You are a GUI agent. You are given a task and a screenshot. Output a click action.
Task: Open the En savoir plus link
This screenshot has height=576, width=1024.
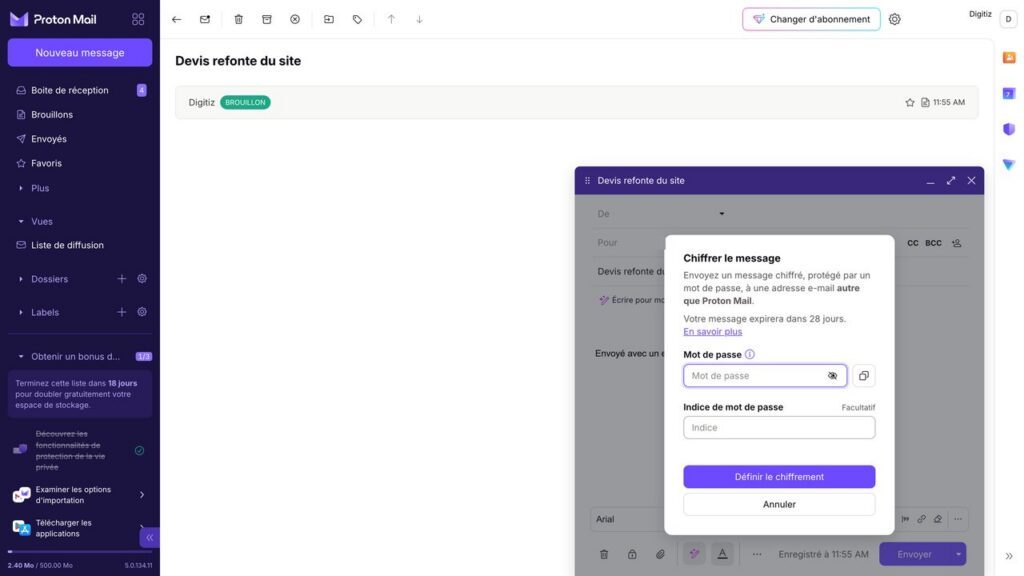[x=712, y=332]
